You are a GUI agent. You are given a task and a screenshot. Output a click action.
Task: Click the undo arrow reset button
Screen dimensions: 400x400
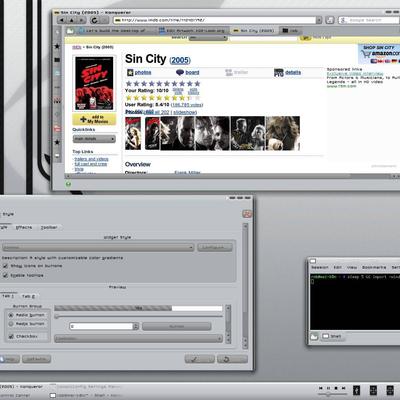[x=232, y=359]
